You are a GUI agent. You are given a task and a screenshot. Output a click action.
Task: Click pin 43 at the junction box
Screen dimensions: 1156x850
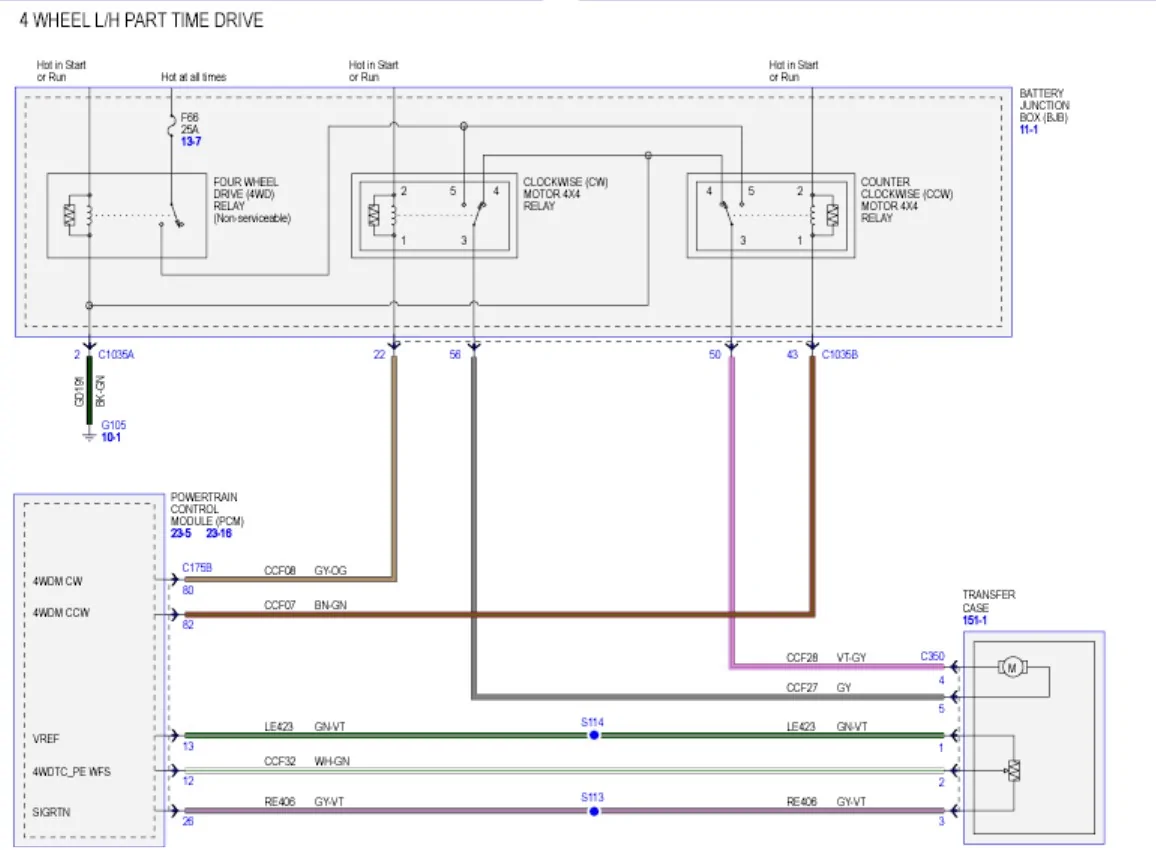[x=793, y=355]
